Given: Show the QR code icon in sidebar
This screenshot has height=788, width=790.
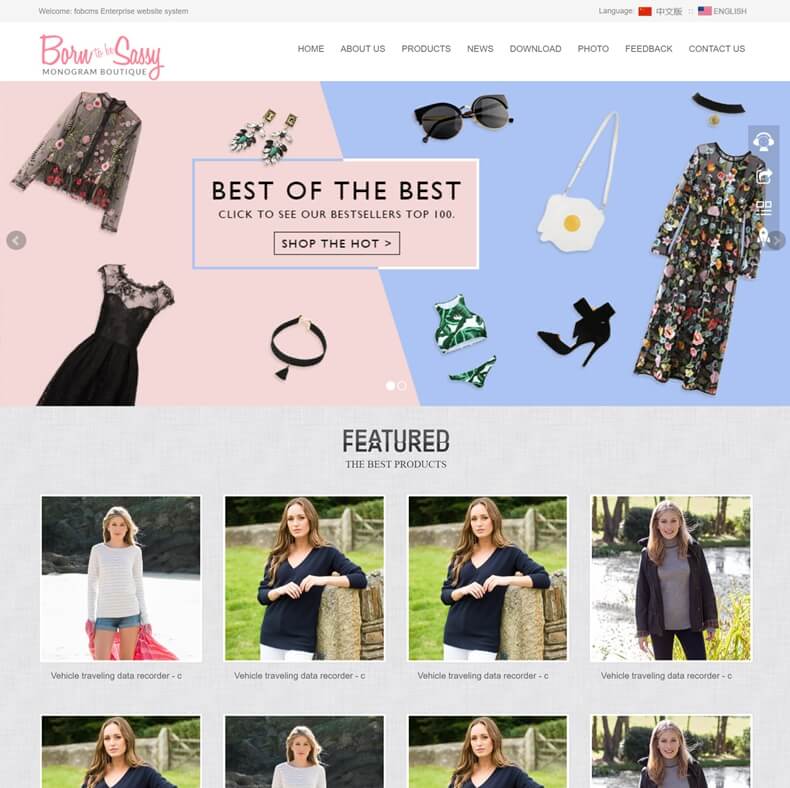Looking at the screenshot, I should click(x=763, y=208).
